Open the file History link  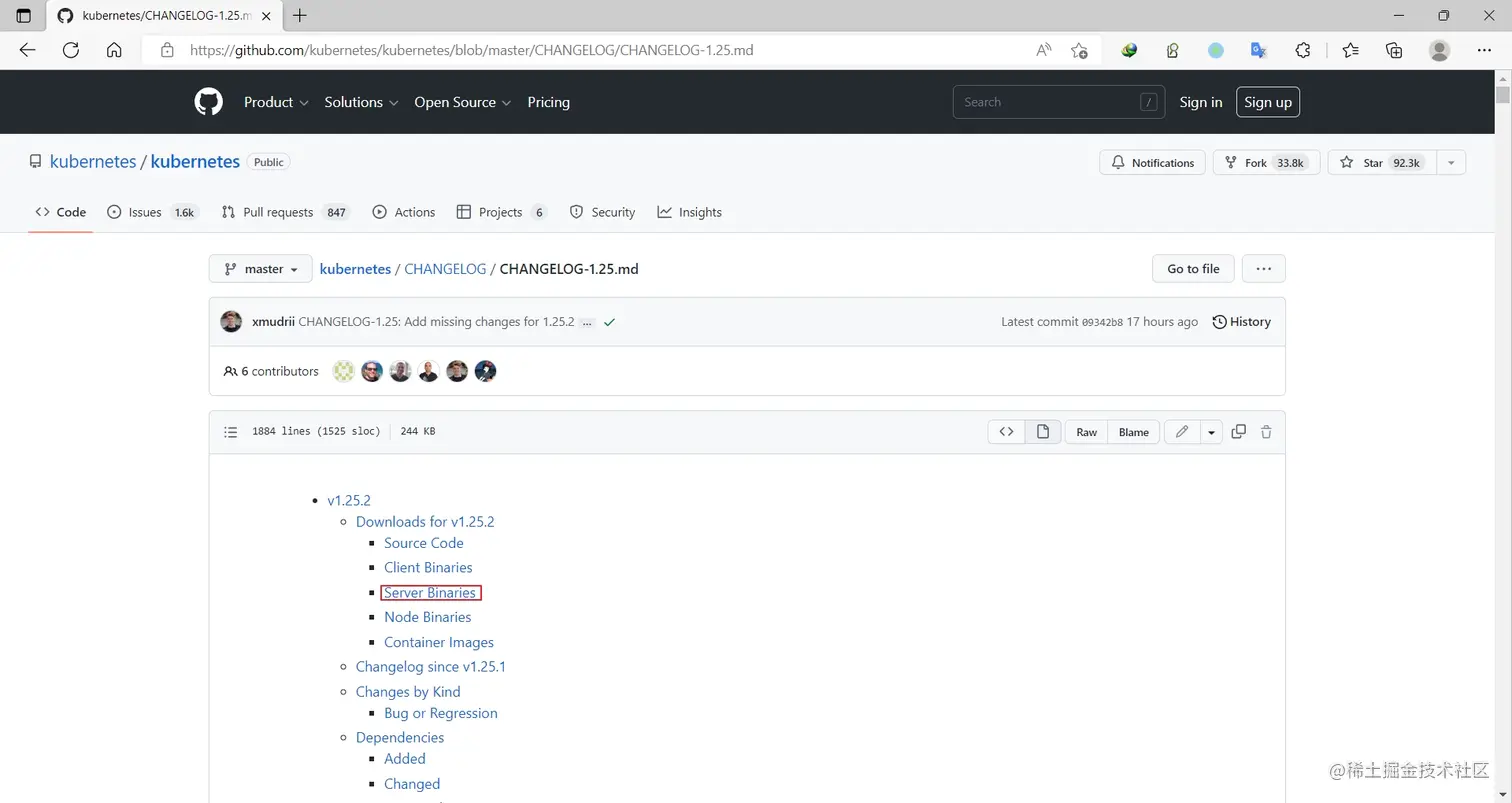(x=1241, y=322)
